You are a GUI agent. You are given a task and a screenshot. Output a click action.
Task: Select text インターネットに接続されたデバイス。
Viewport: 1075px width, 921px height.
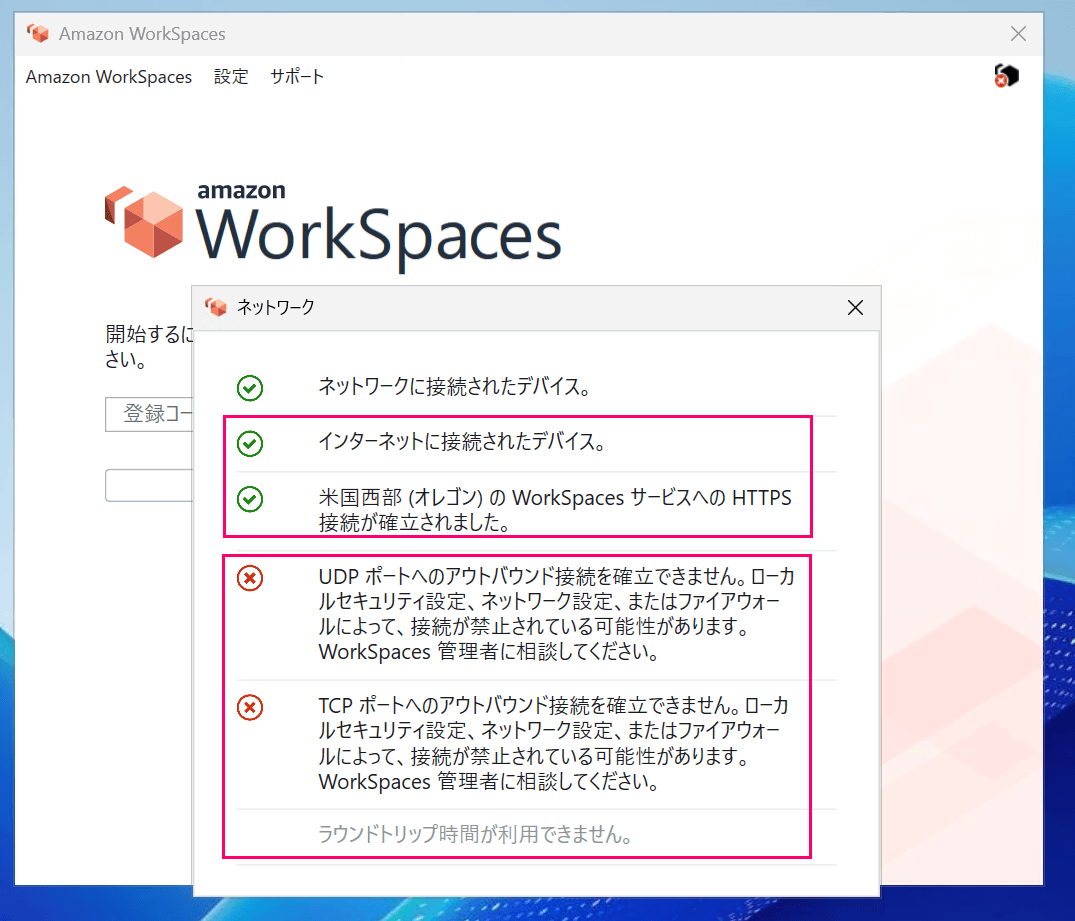(462, 442)
